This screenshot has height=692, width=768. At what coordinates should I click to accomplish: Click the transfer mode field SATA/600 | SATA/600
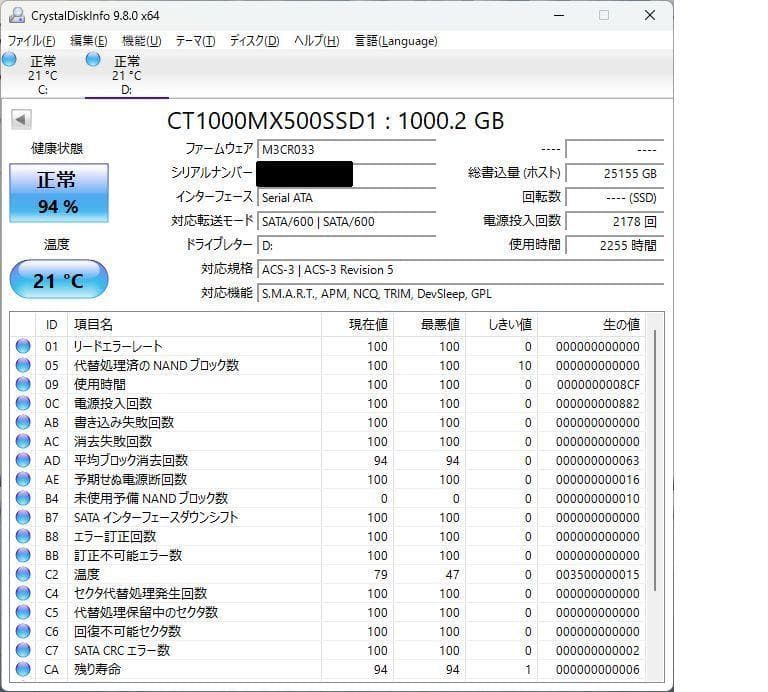pos(346,221)
